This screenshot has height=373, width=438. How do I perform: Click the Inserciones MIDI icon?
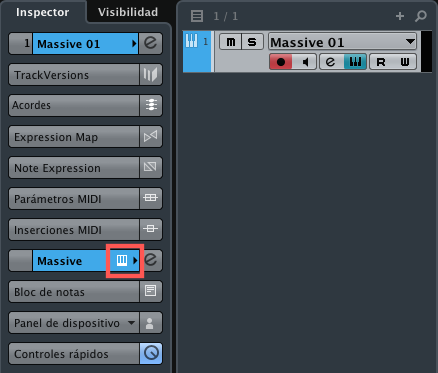(x=151, y=229)
